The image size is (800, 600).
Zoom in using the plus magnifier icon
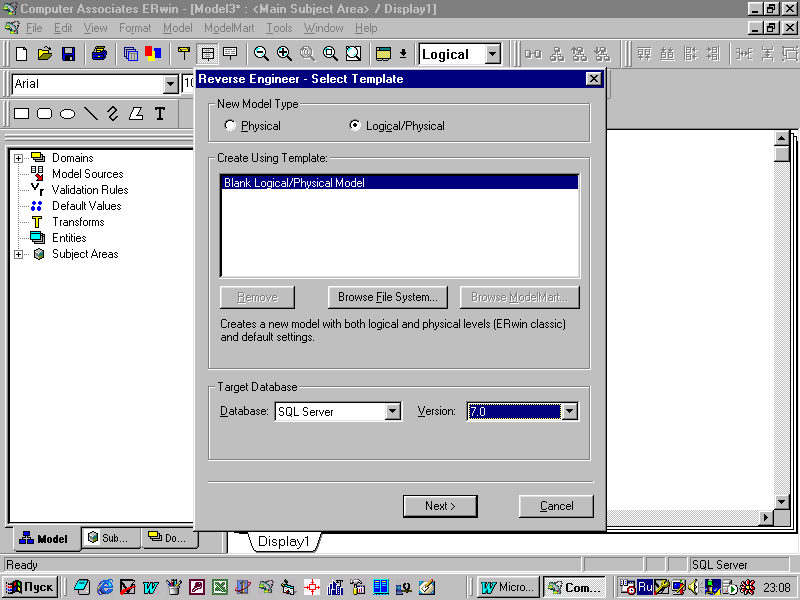point(284,54)
